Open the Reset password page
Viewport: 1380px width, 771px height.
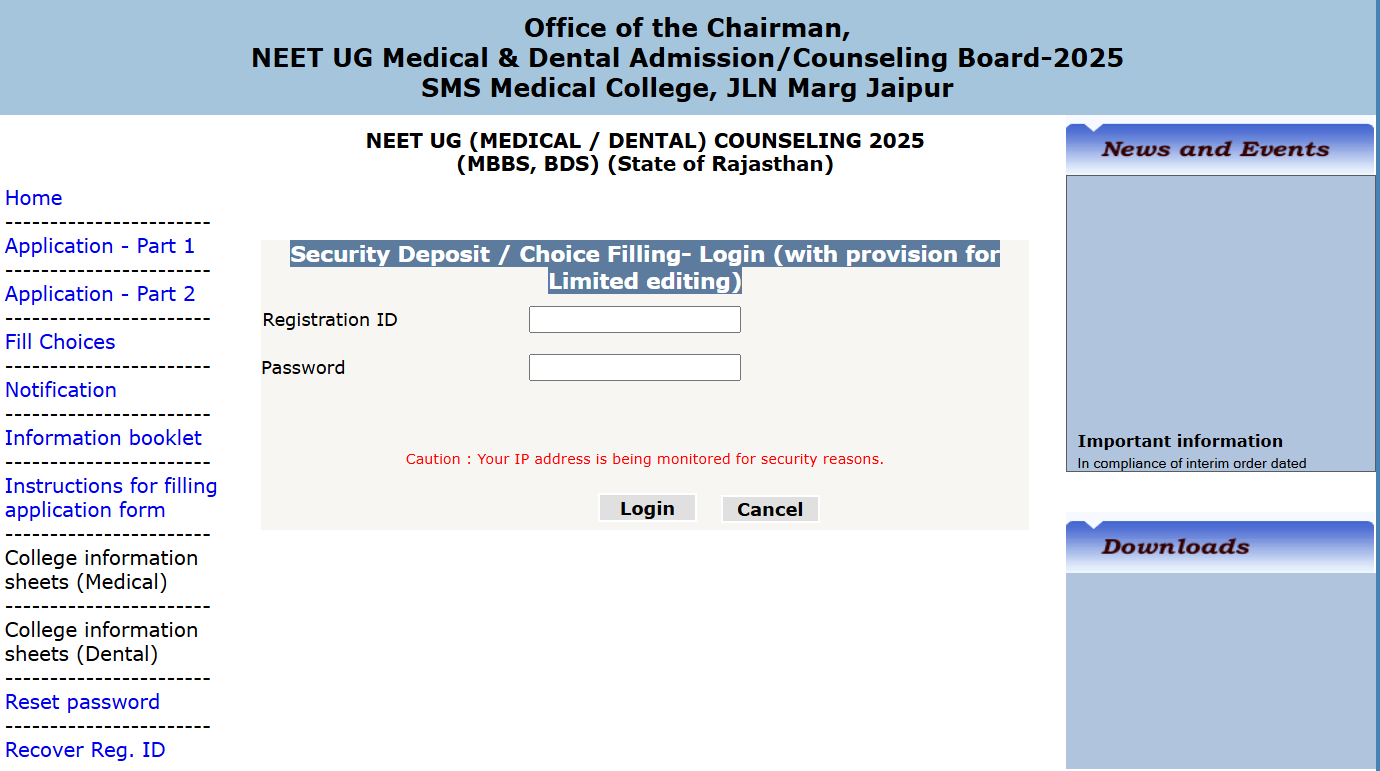coord(82,702)
